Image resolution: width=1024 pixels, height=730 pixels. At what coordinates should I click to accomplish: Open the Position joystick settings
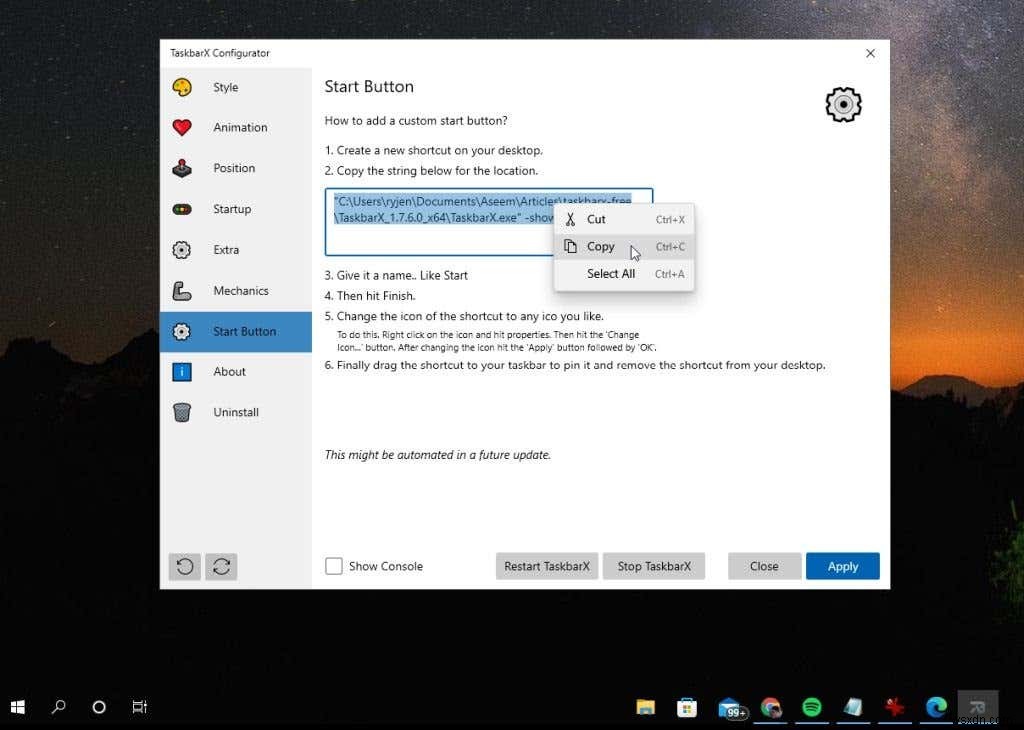pos(233,168)
